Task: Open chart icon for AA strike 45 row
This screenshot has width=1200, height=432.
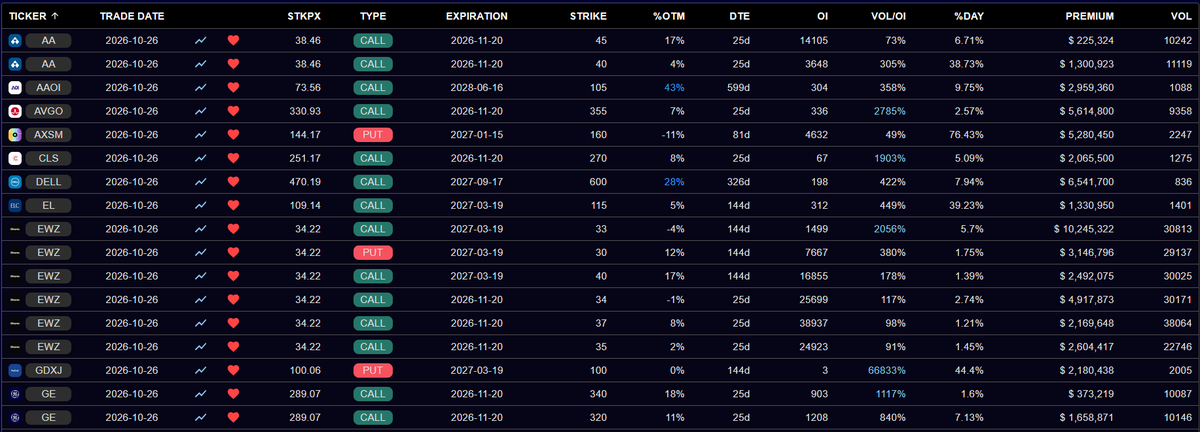Action: [x=203, y=40]
